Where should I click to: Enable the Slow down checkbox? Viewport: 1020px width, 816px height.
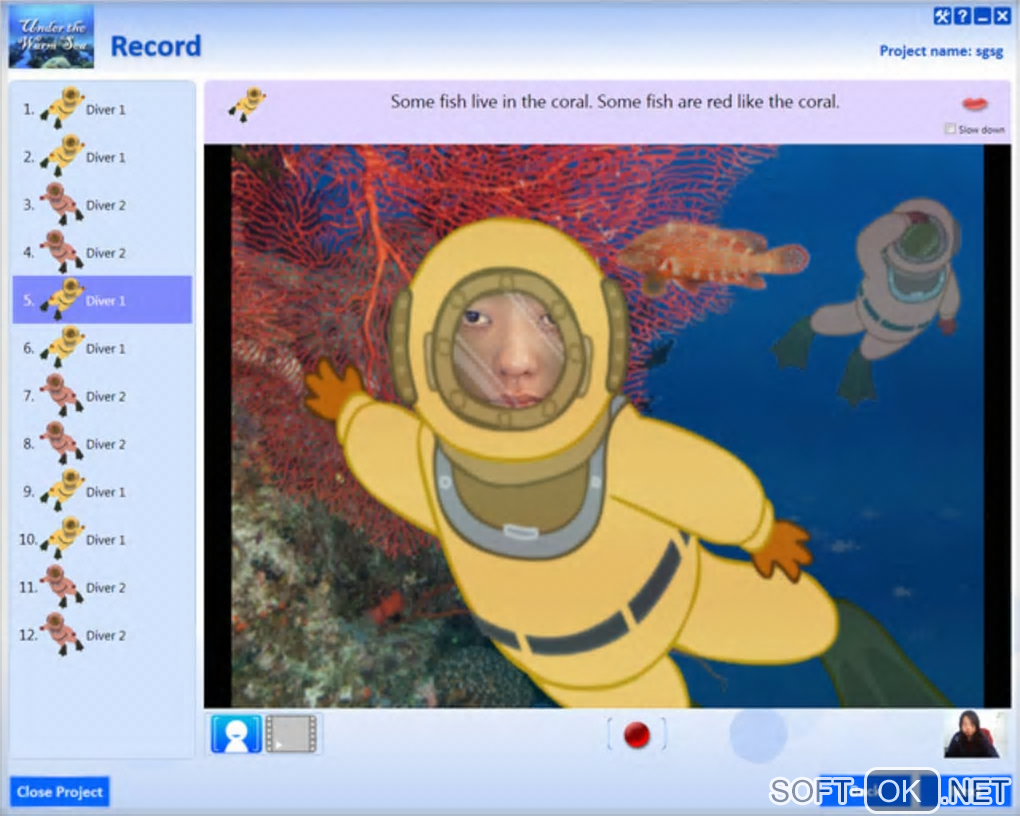949,129
